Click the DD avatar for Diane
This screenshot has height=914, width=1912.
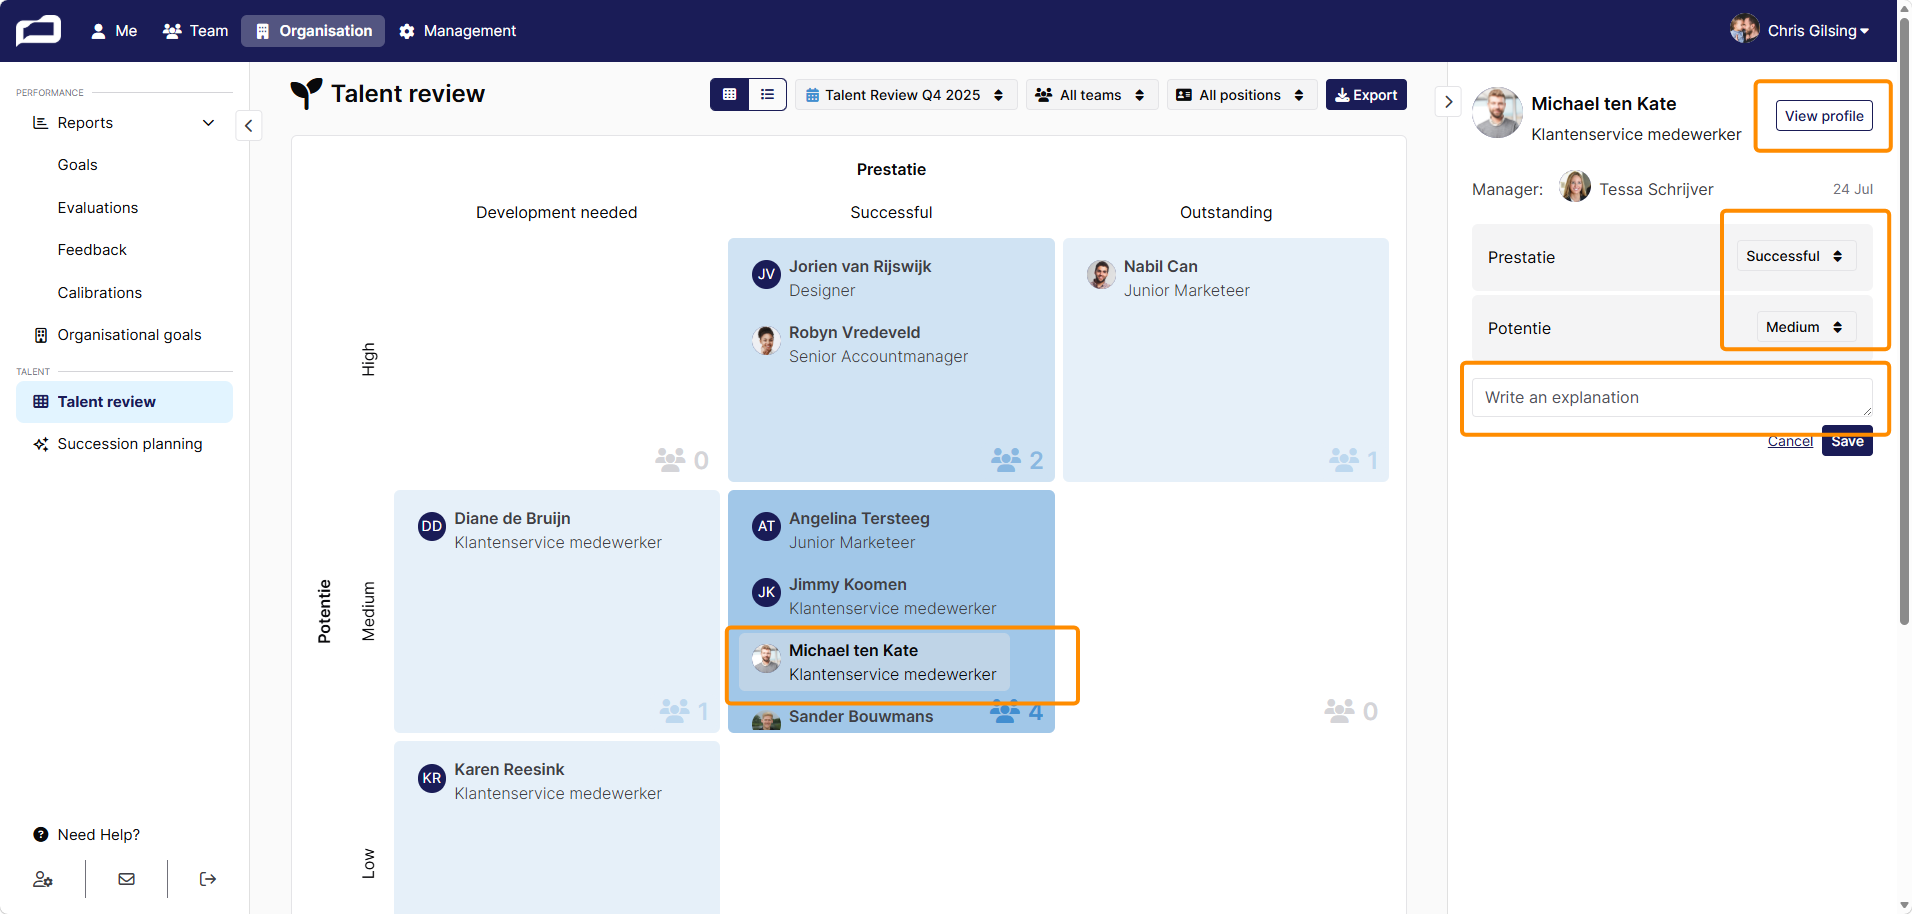(432, 526)
